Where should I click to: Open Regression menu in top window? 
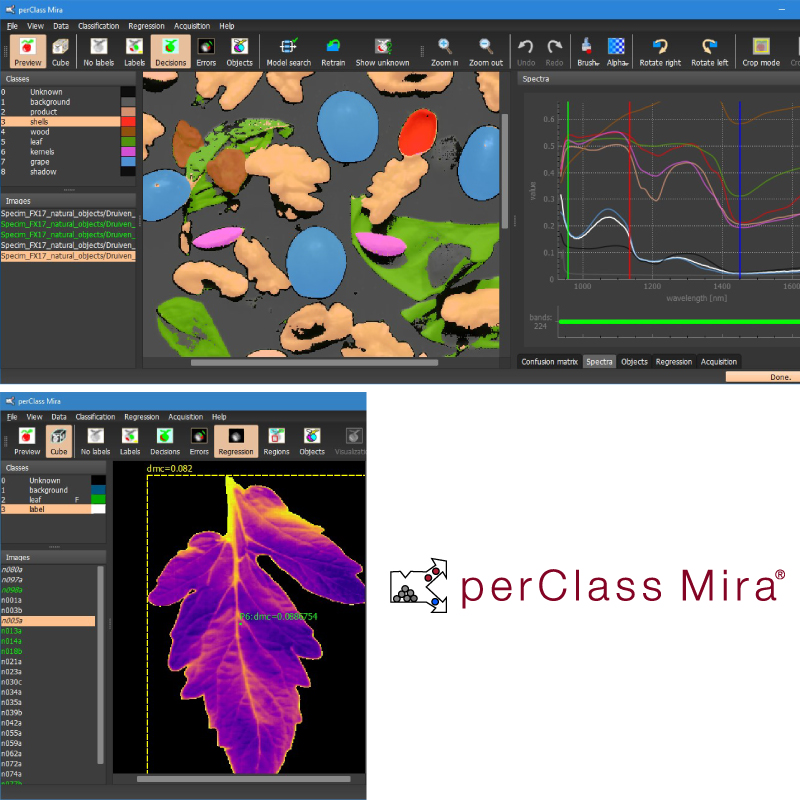[146, 26]
